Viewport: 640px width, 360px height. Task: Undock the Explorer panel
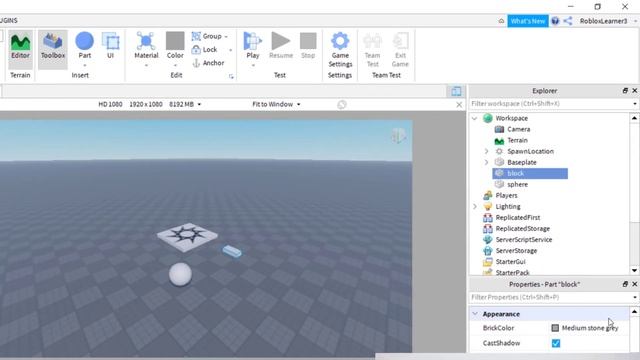tap(625, 91)
